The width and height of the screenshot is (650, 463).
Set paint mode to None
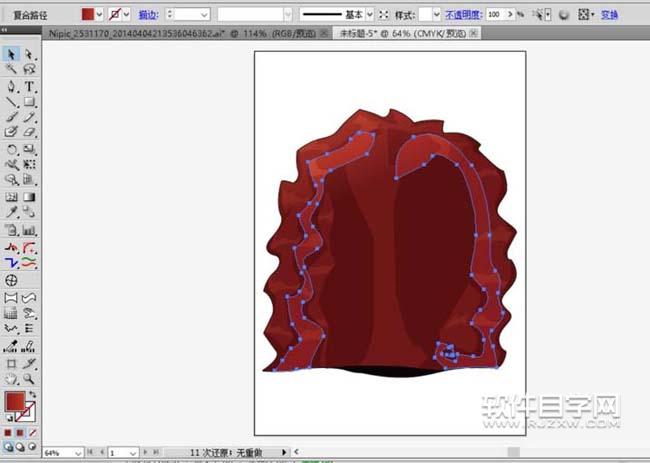point(33,432)
